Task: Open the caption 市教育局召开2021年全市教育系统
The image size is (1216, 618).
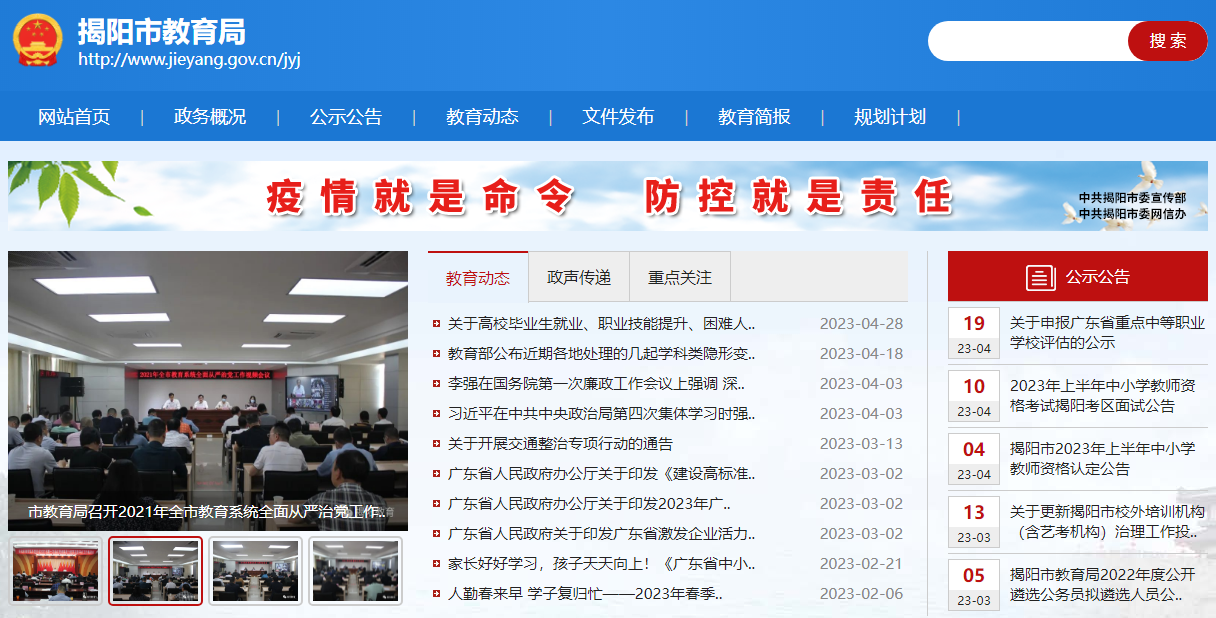Action: tap(207, 511)
